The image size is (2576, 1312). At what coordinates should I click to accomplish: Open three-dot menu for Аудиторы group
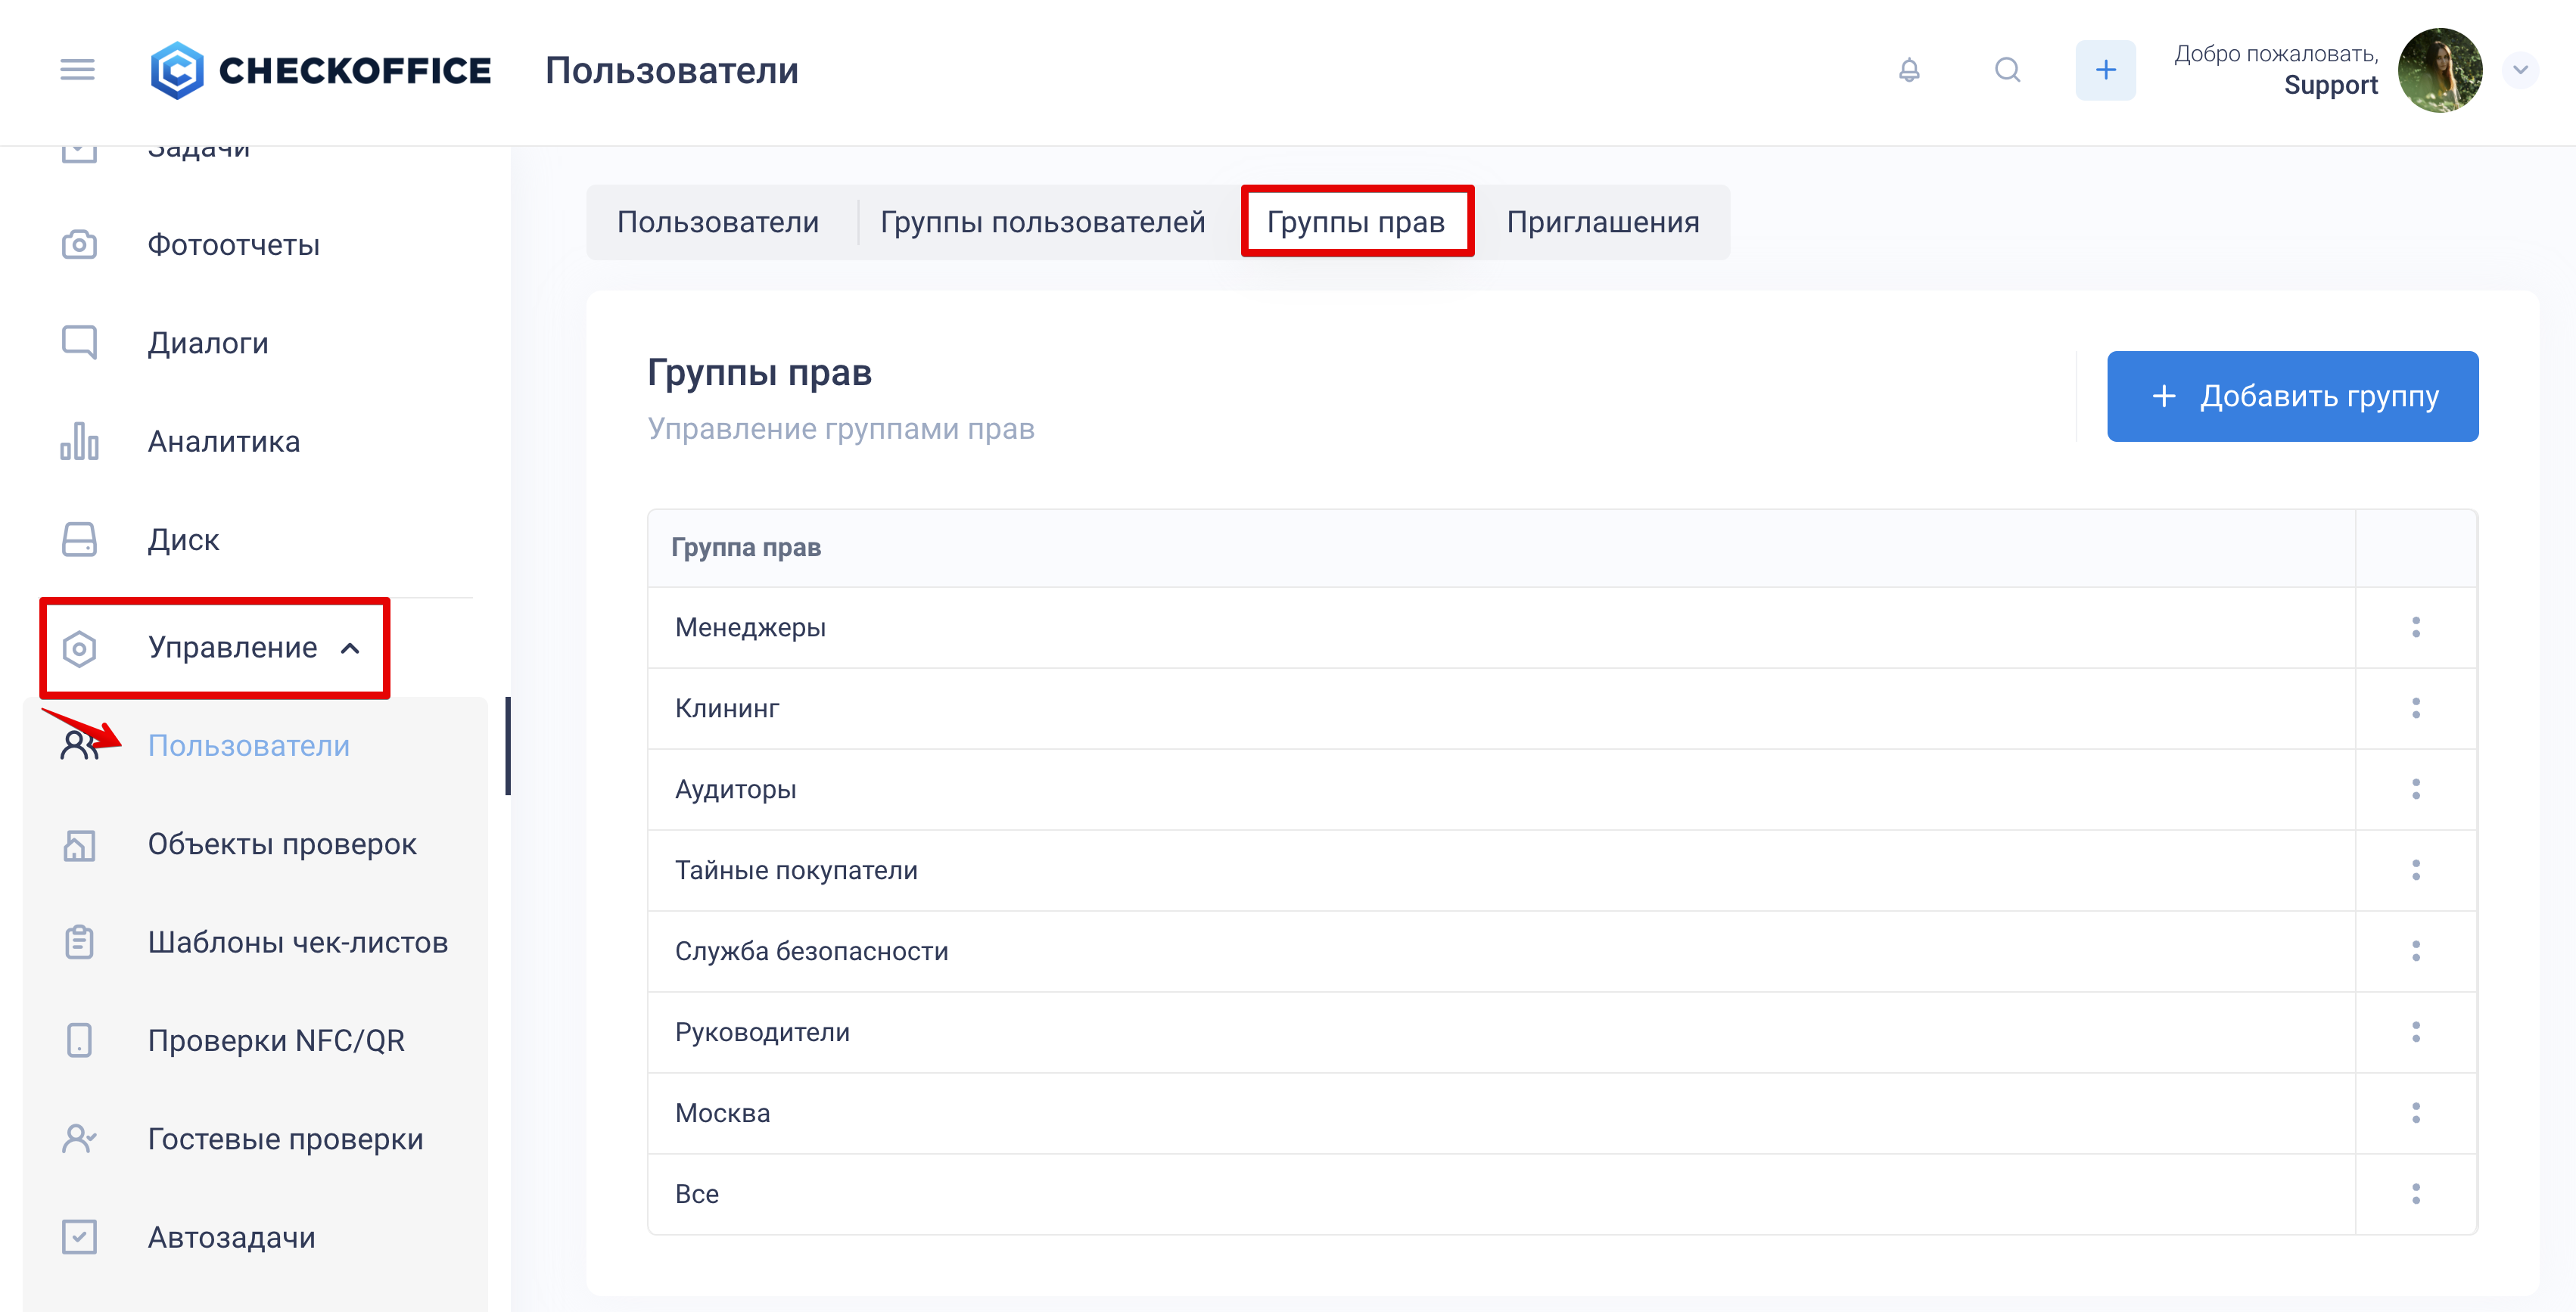2415,789
